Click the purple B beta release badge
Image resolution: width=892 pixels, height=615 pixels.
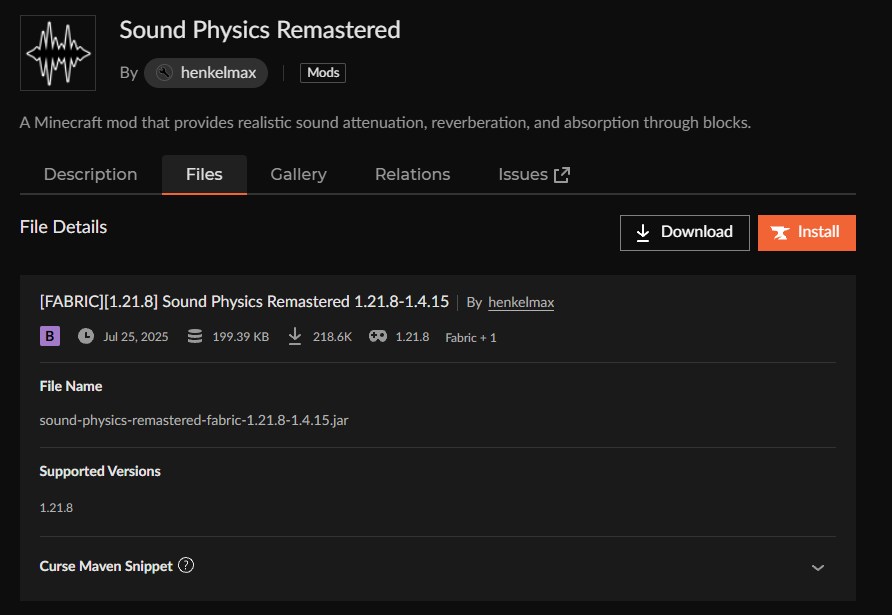50,337
